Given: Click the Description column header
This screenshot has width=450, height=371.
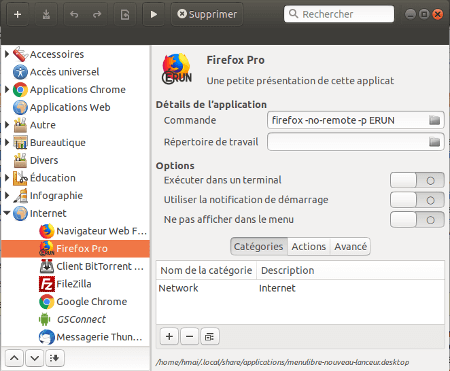Looking at the screenshot, I should (x=350, y=270).
